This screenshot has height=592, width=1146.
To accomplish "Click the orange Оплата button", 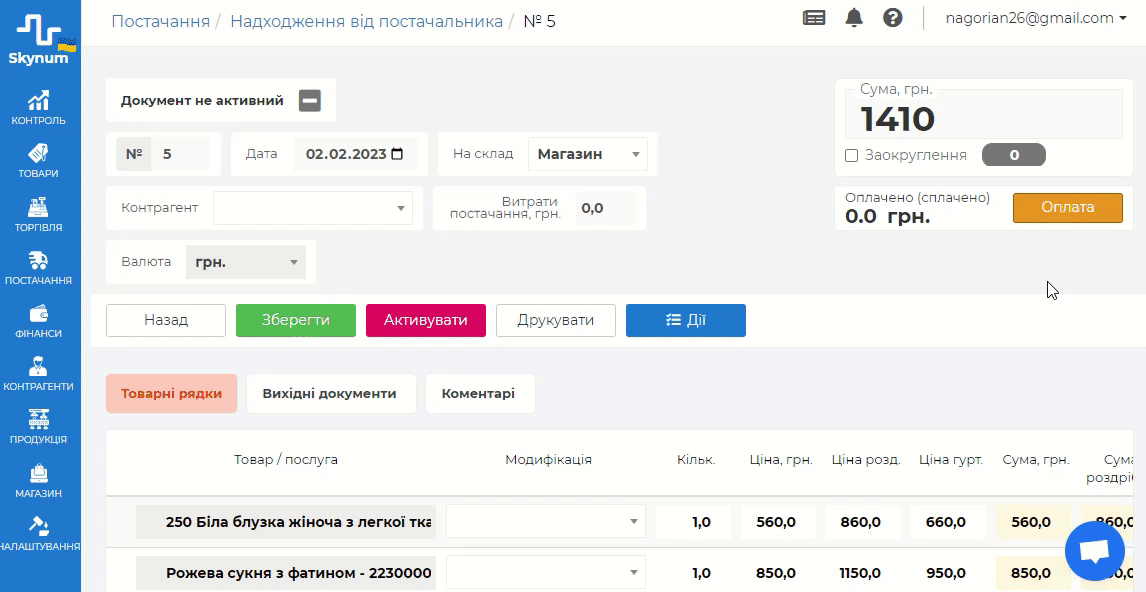I will 1067,207.
